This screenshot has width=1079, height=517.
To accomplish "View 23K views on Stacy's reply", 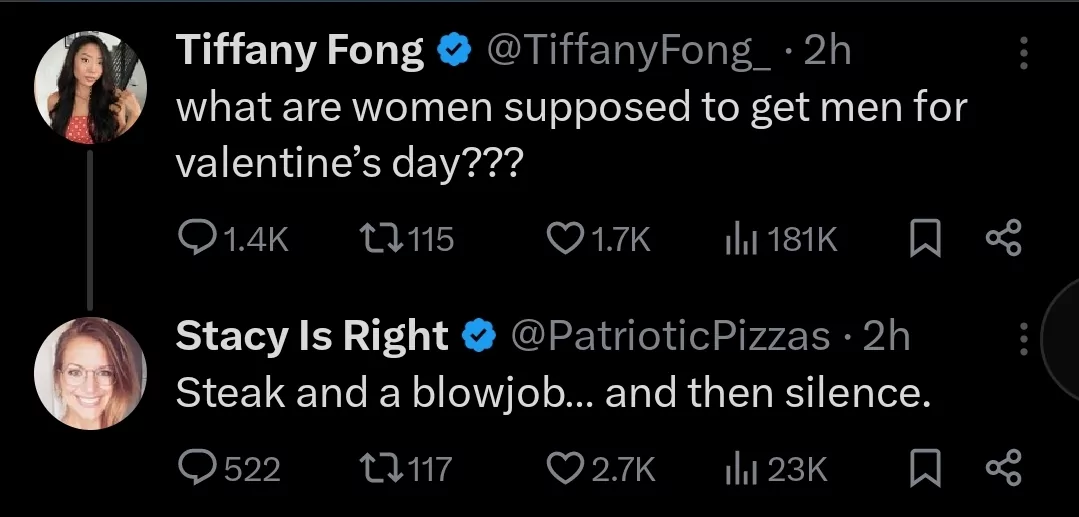I will [776, 469].
